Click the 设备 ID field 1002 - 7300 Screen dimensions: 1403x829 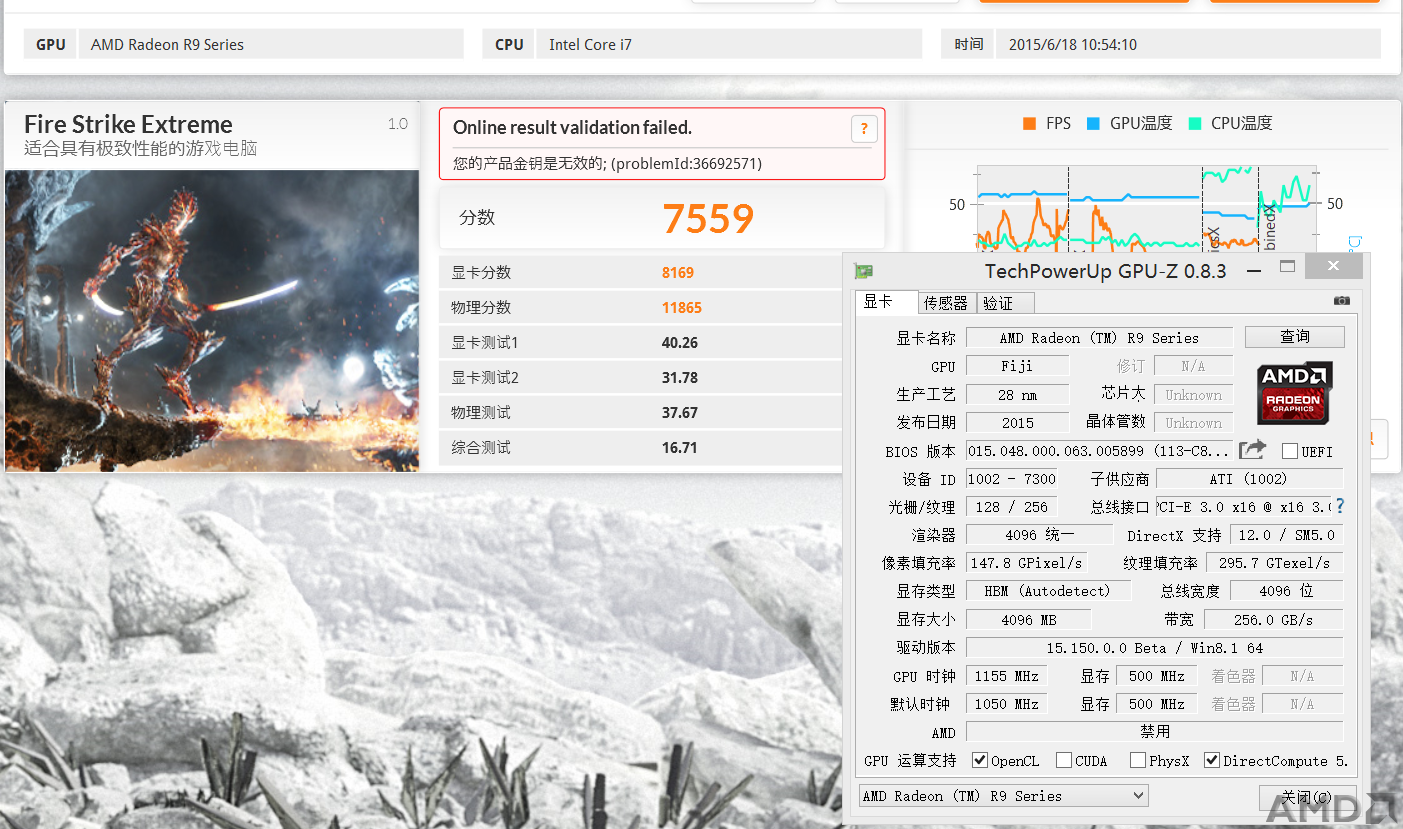[1011, 479]
